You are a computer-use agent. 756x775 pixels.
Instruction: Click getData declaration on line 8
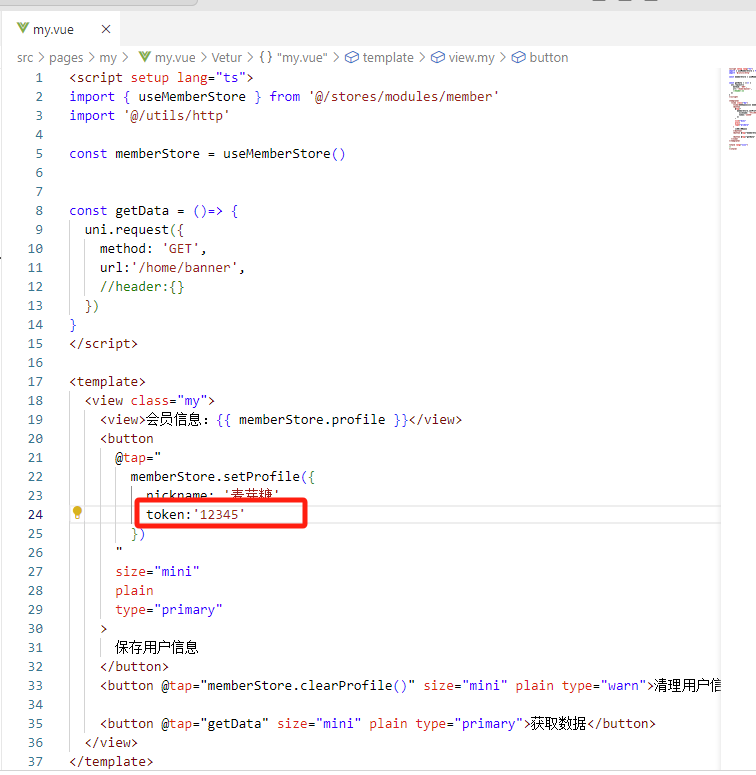(142, 211)
